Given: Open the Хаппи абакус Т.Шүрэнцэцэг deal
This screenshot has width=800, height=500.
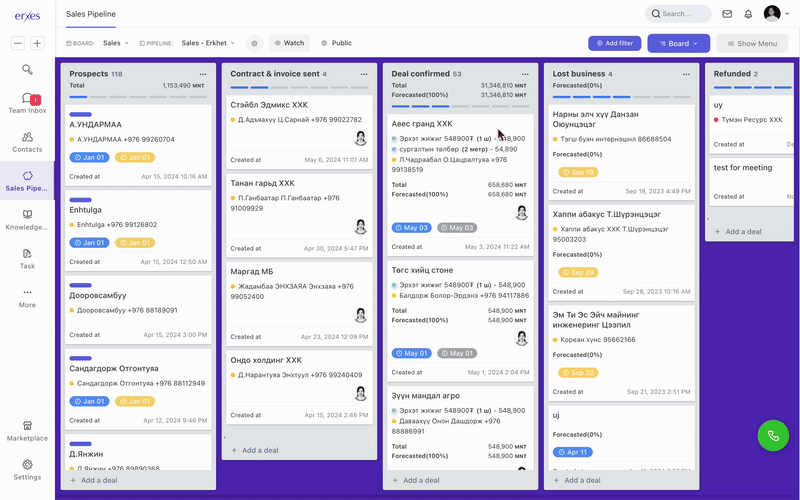Looking at the screenshot, I should click(621, 253).
